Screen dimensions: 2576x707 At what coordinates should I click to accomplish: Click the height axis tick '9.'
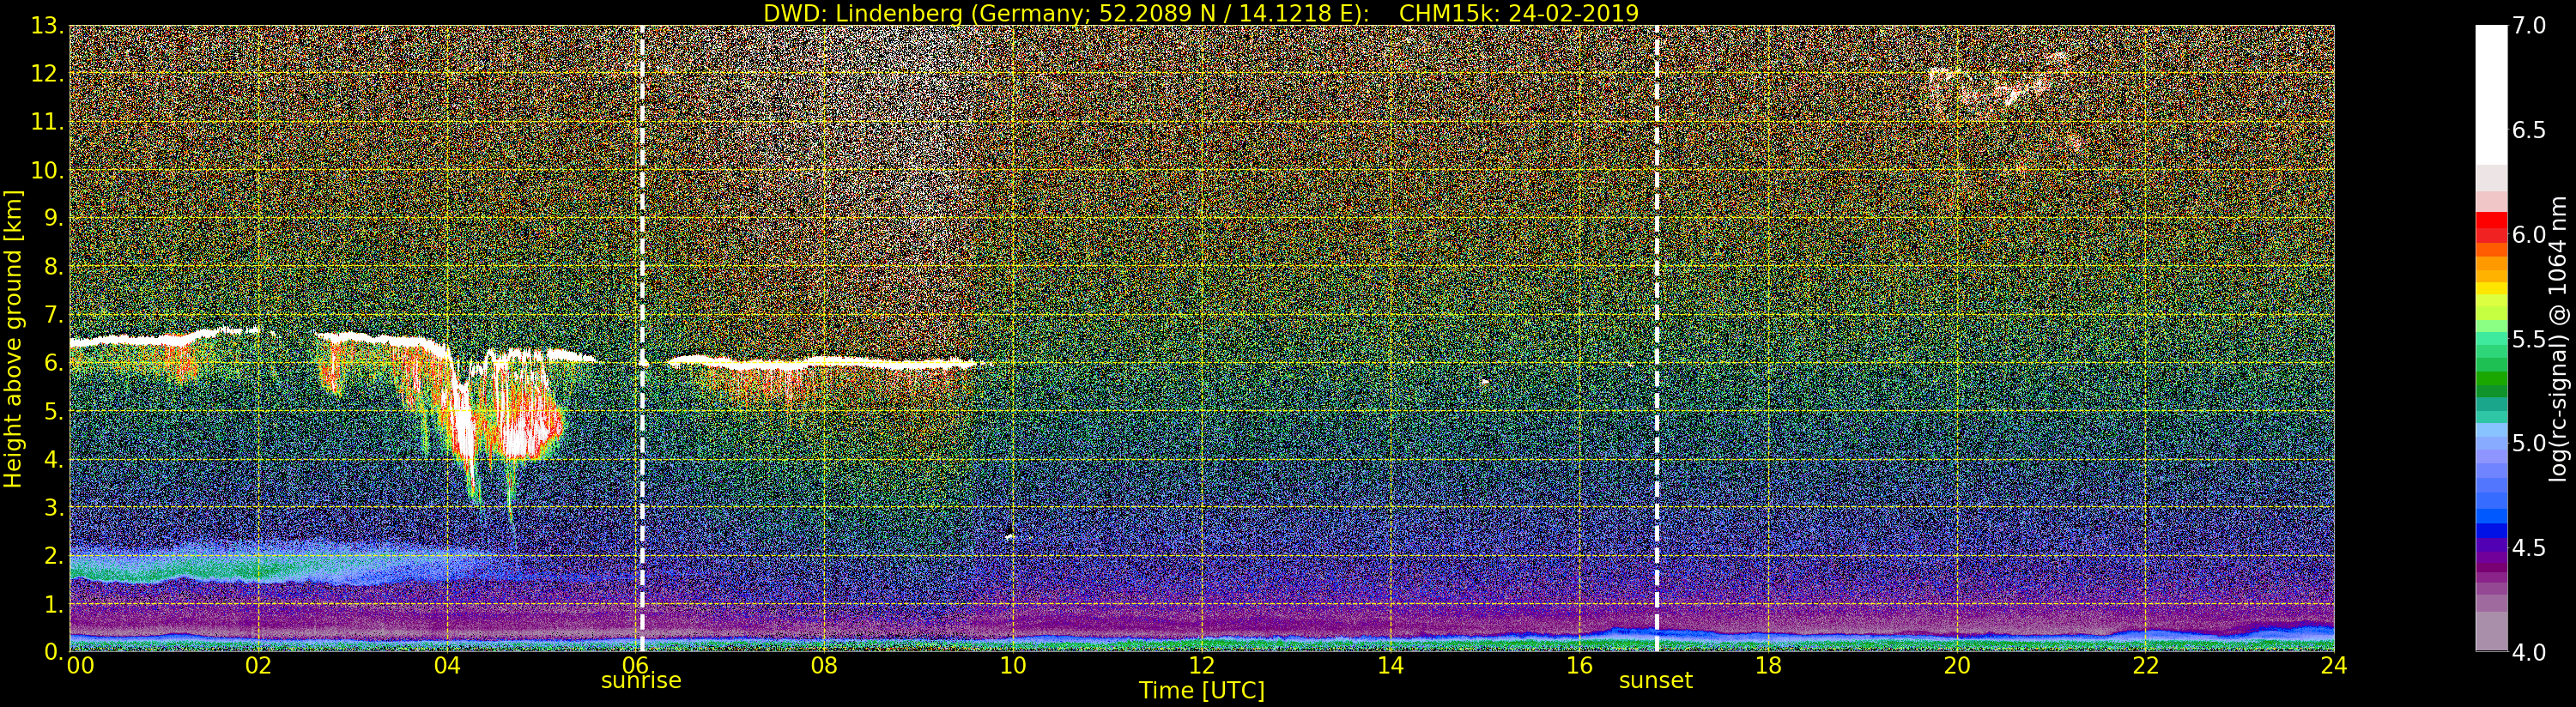[x=53, y=218]
